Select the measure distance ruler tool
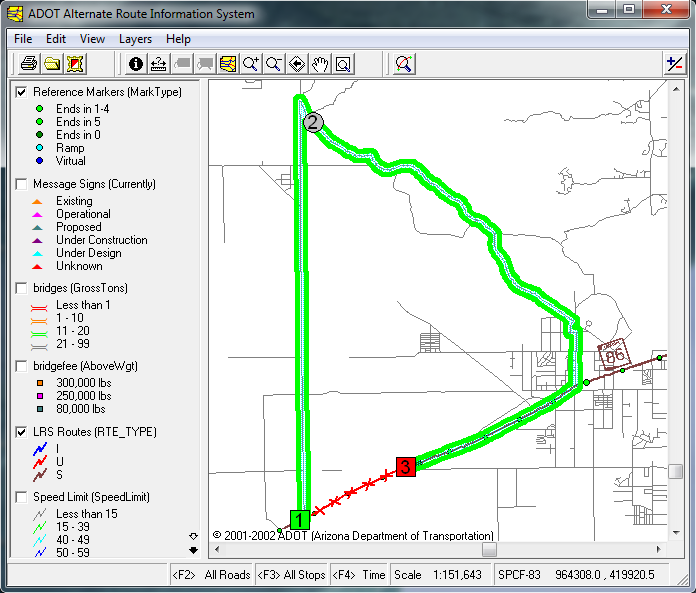Screen dimensions: 696x593 159,64
